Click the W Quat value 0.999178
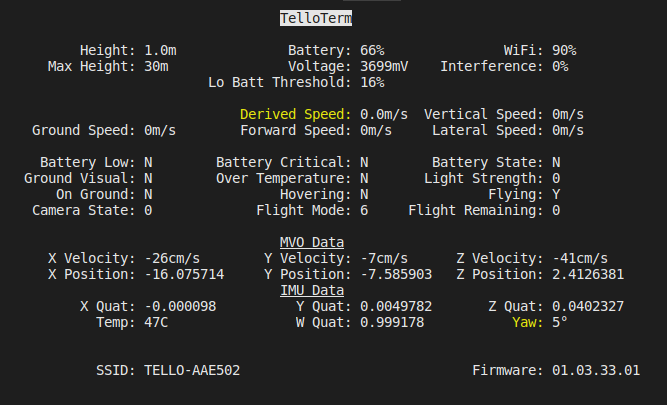 392,322
